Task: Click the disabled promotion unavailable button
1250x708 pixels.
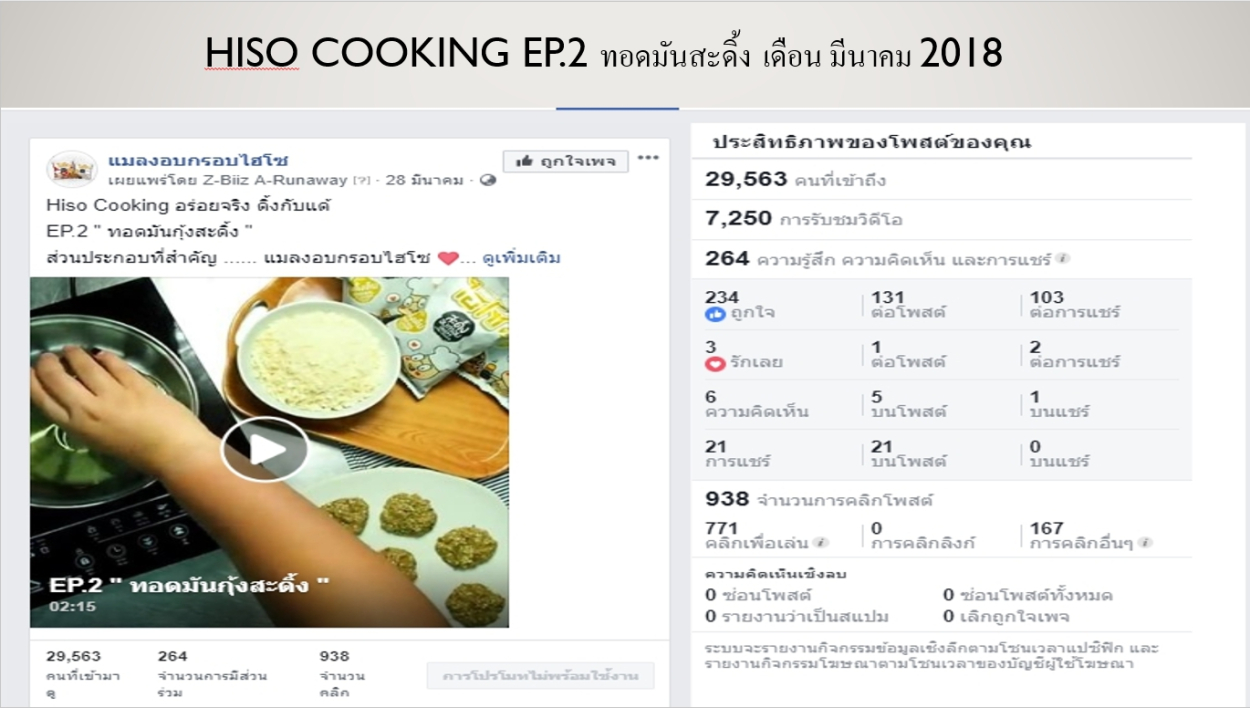Action: [x=540, y=676]
